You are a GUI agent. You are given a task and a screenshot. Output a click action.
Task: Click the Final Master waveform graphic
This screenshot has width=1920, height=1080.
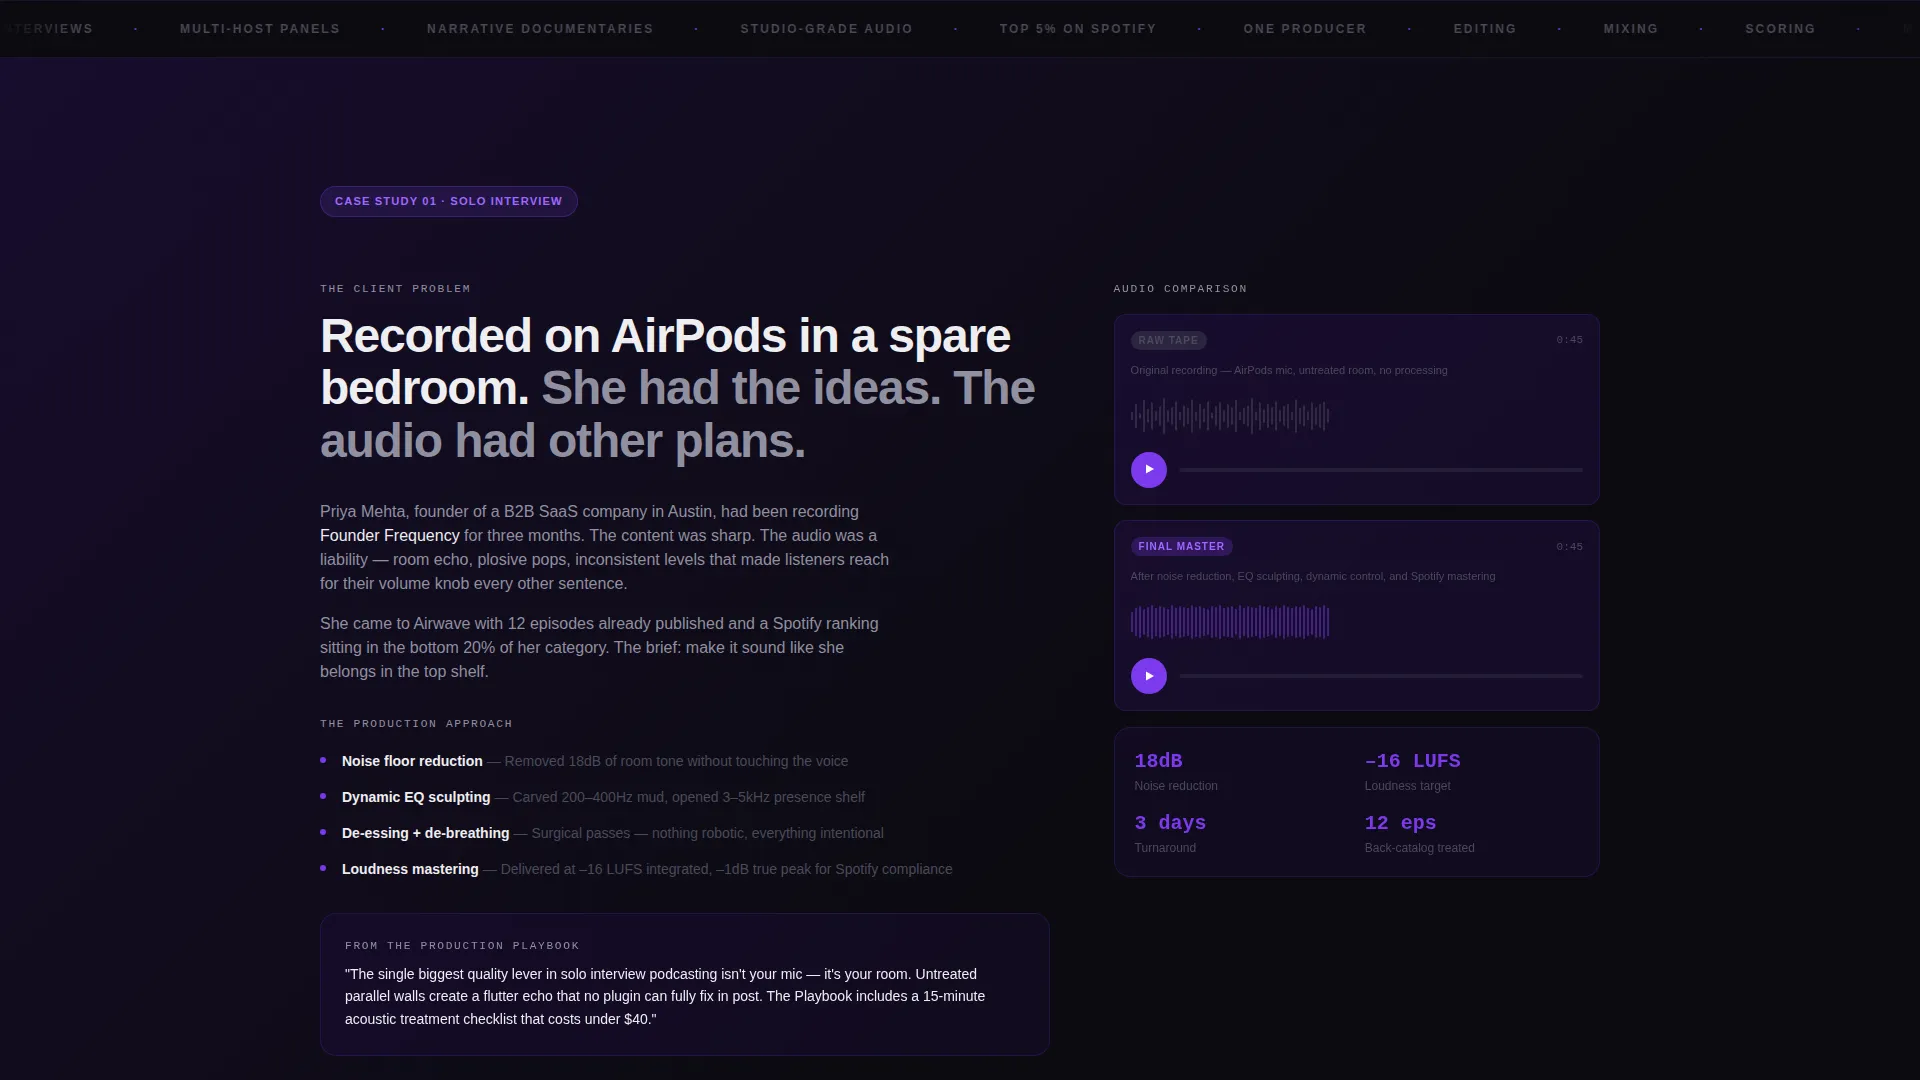(x=1230, y=622)
